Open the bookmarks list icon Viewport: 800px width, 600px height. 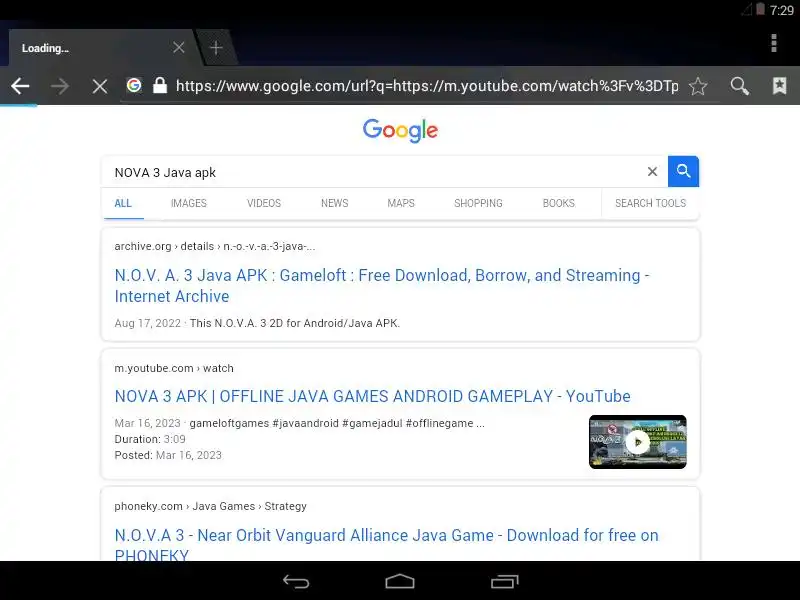point(779,86)
